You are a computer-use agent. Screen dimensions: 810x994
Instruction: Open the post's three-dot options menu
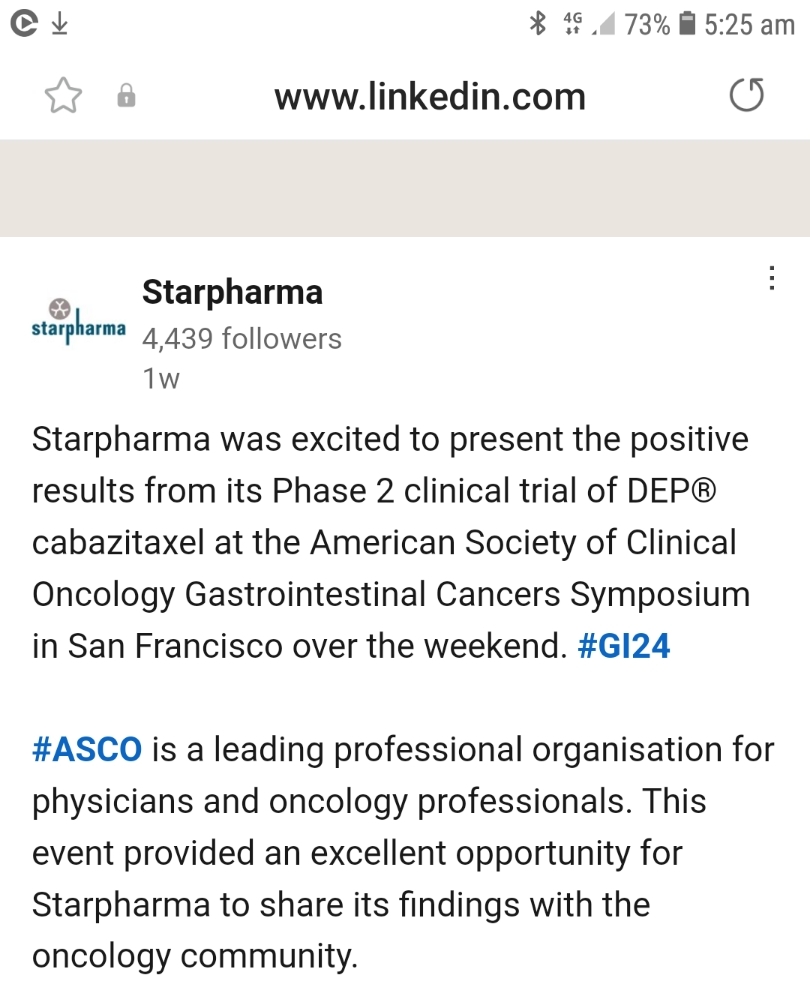coord(771,278)
